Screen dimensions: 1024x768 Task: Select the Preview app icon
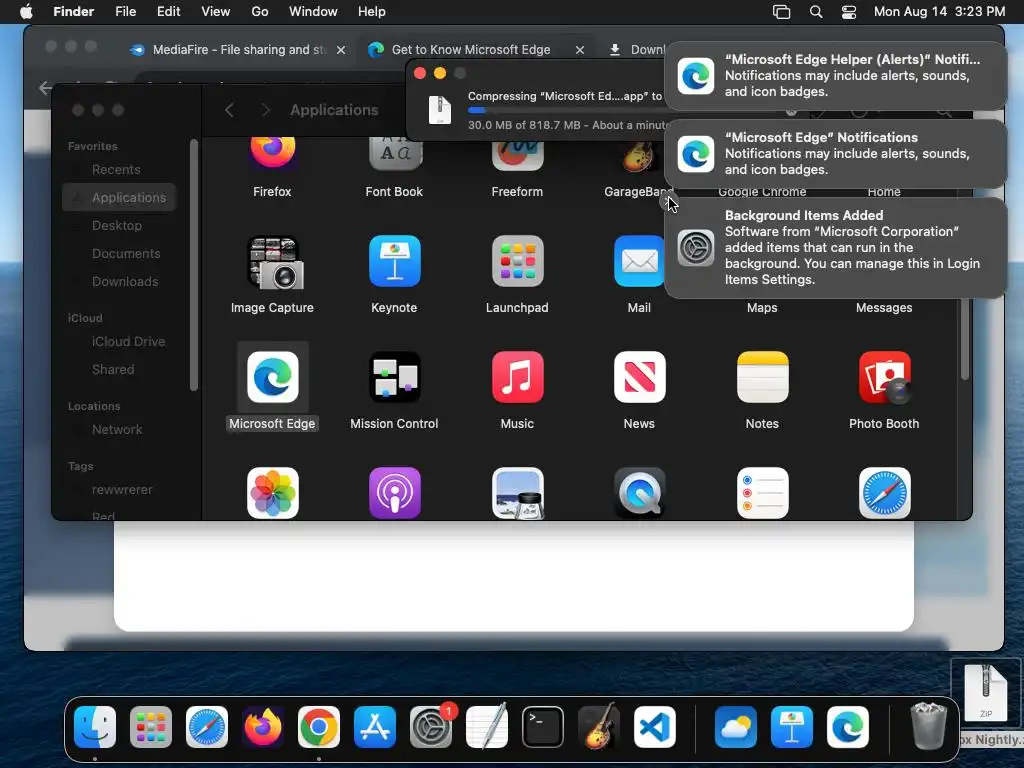(x=517, y=493)
